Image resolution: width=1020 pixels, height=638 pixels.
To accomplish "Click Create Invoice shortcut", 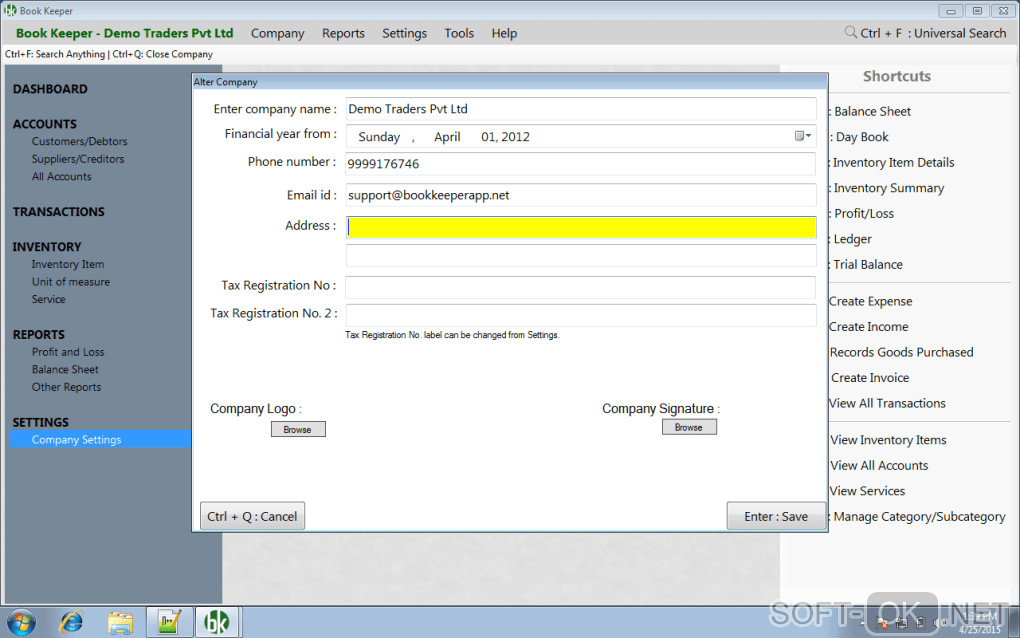I will point(870,377).
